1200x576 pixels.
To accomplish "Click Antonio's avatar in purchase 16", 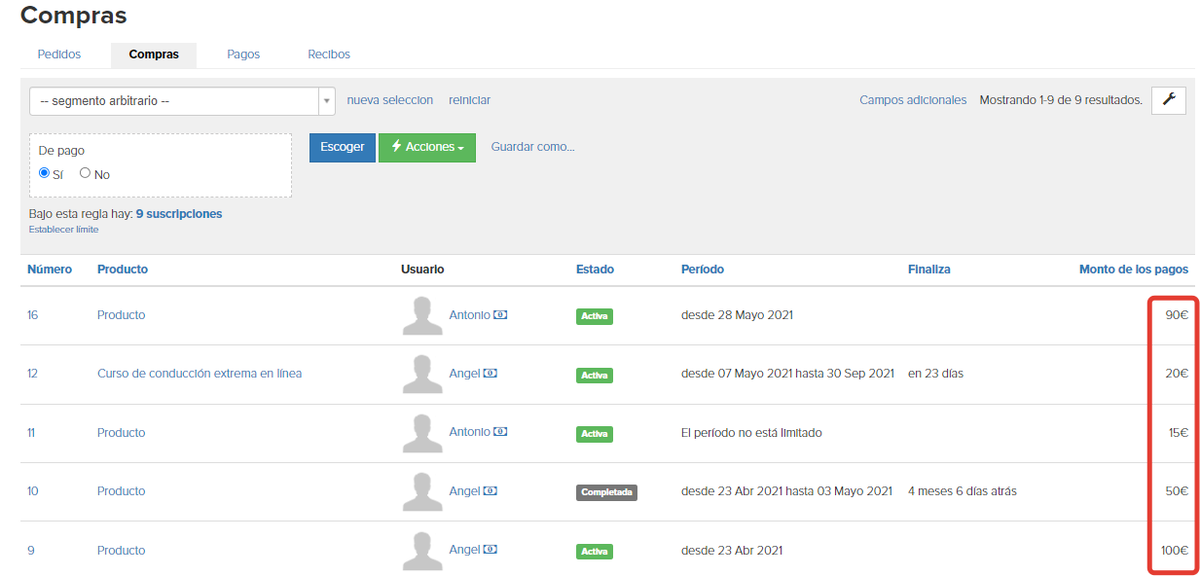I will (x=422, y=315).
